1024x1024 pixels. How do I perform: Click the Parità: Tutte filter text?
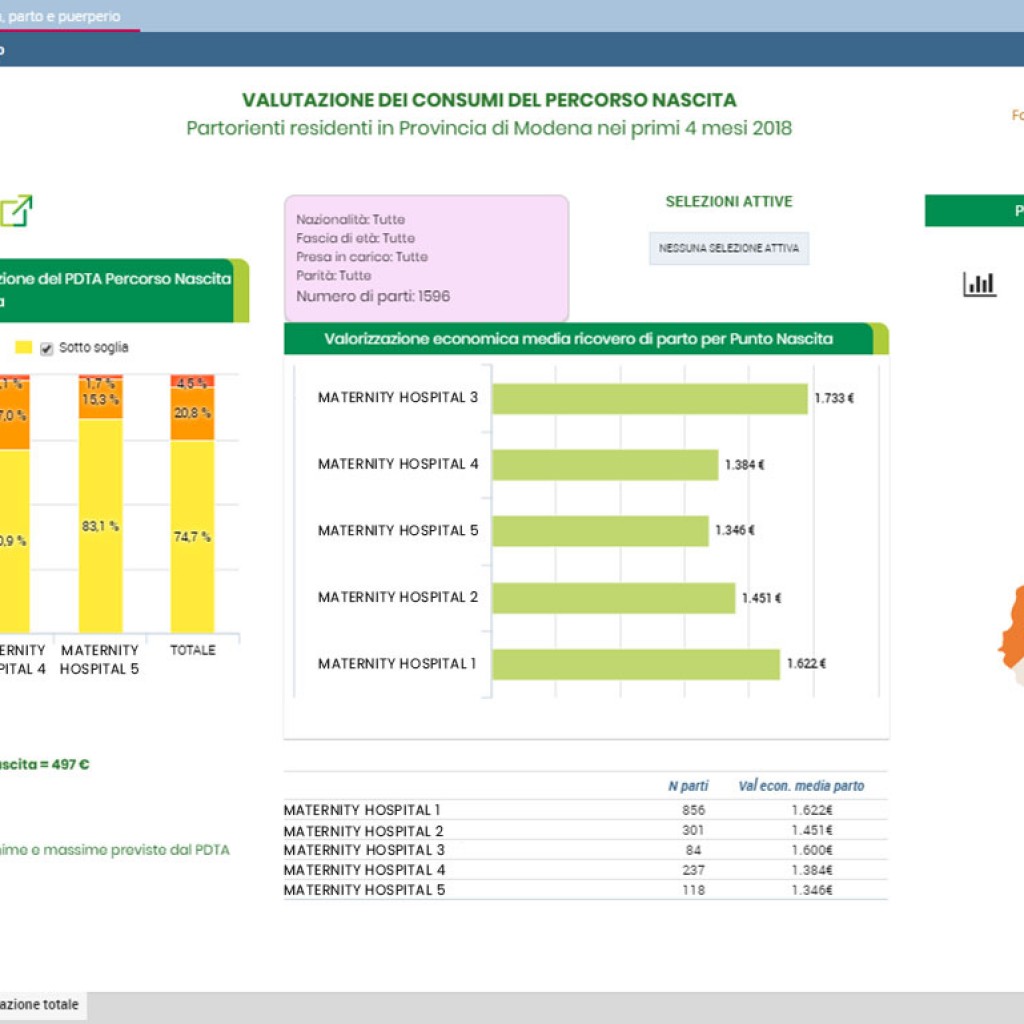click(334, 276)
